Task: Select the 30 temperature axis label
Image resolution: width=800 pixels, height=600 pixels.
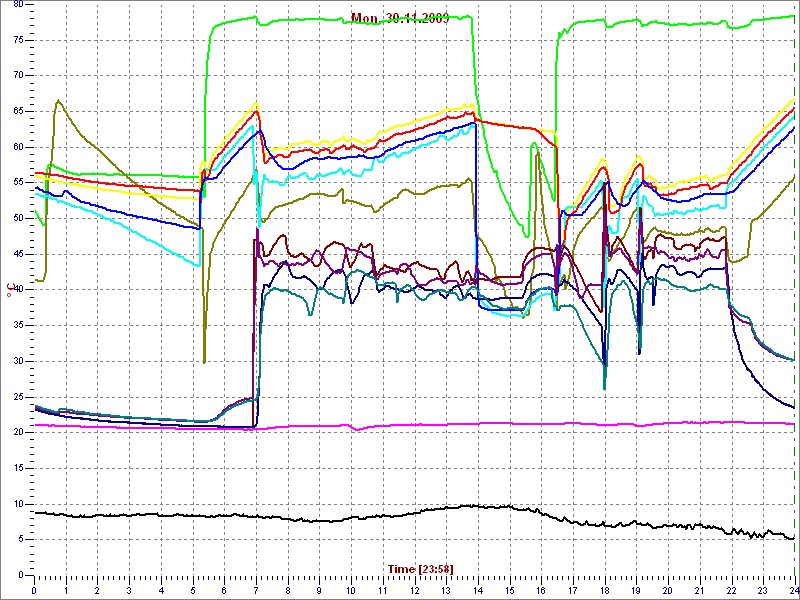Action: (18, 361)
